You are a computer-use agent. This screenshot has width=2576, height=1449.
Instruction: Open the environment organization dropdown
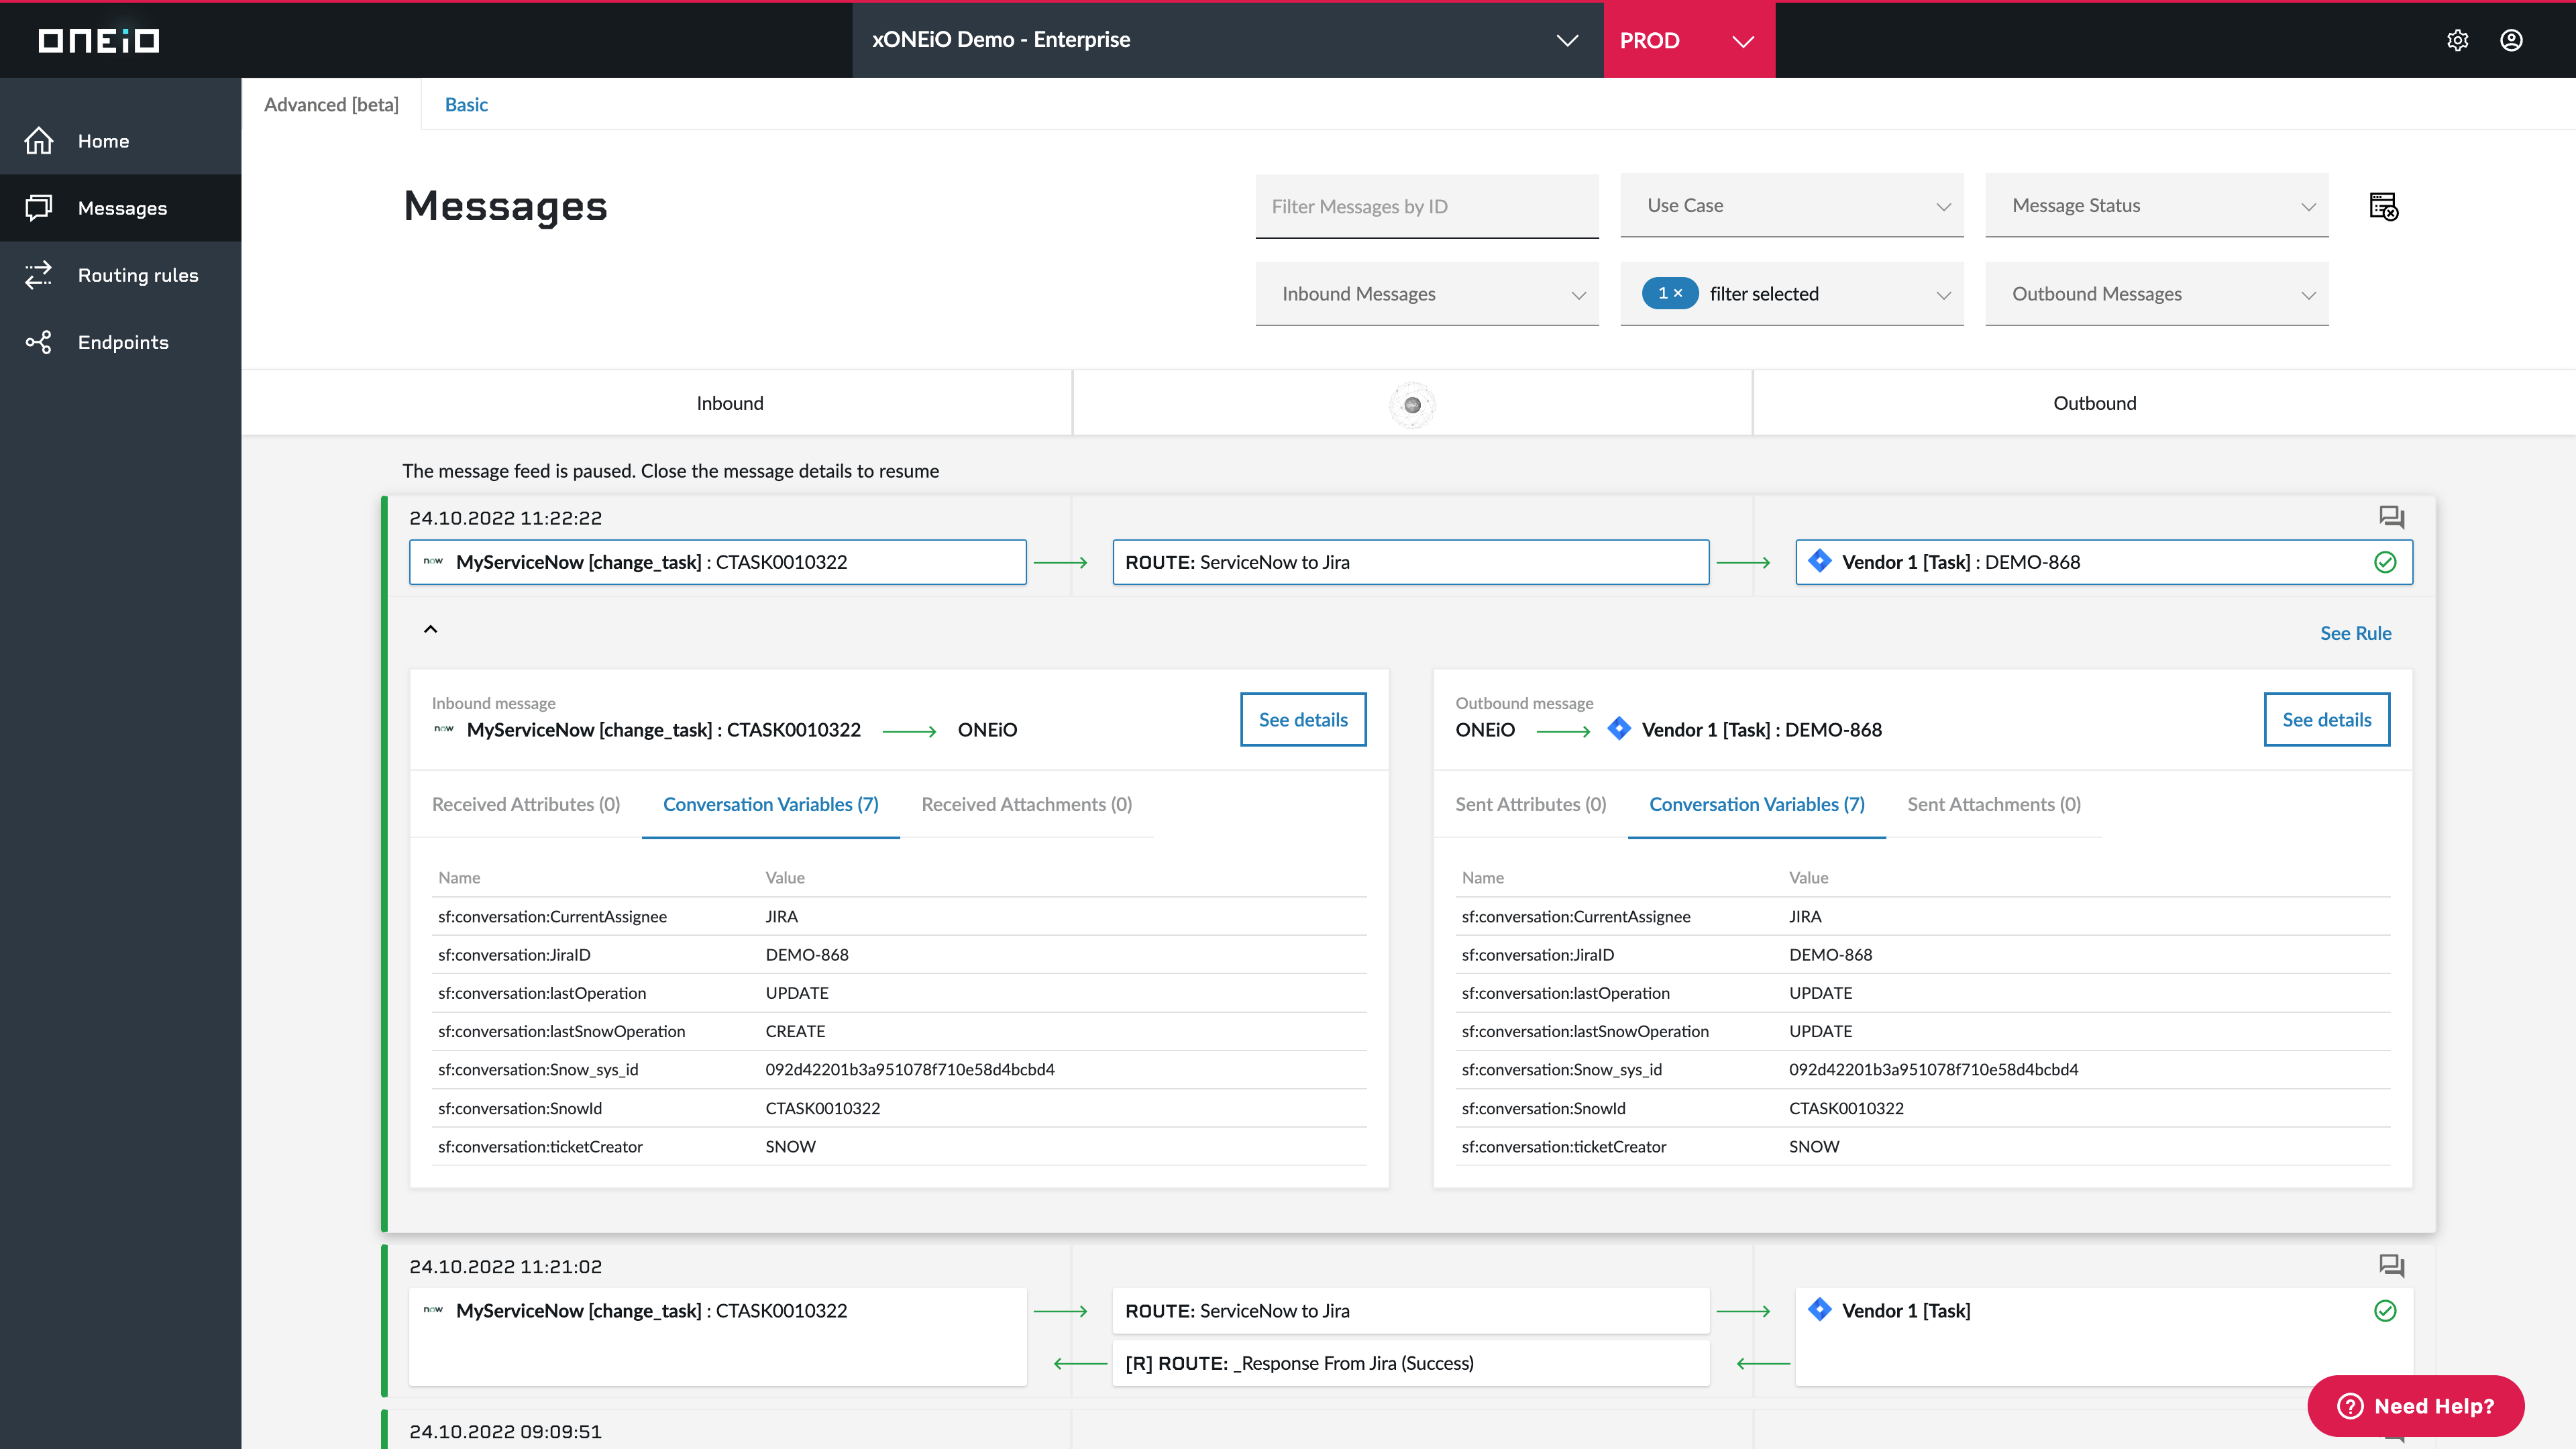pos(1227,40)
